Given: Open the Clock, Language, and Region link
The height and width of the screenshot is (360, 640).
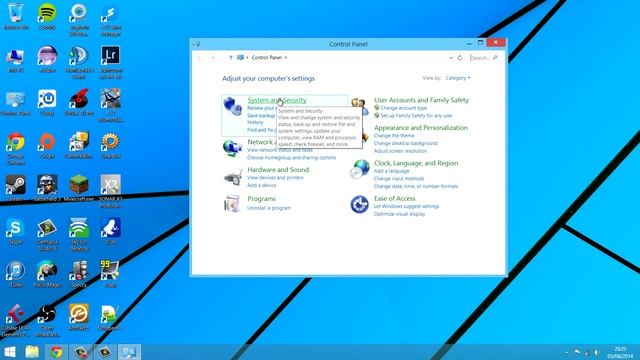Looking at the screenshot, I should 416,163.
